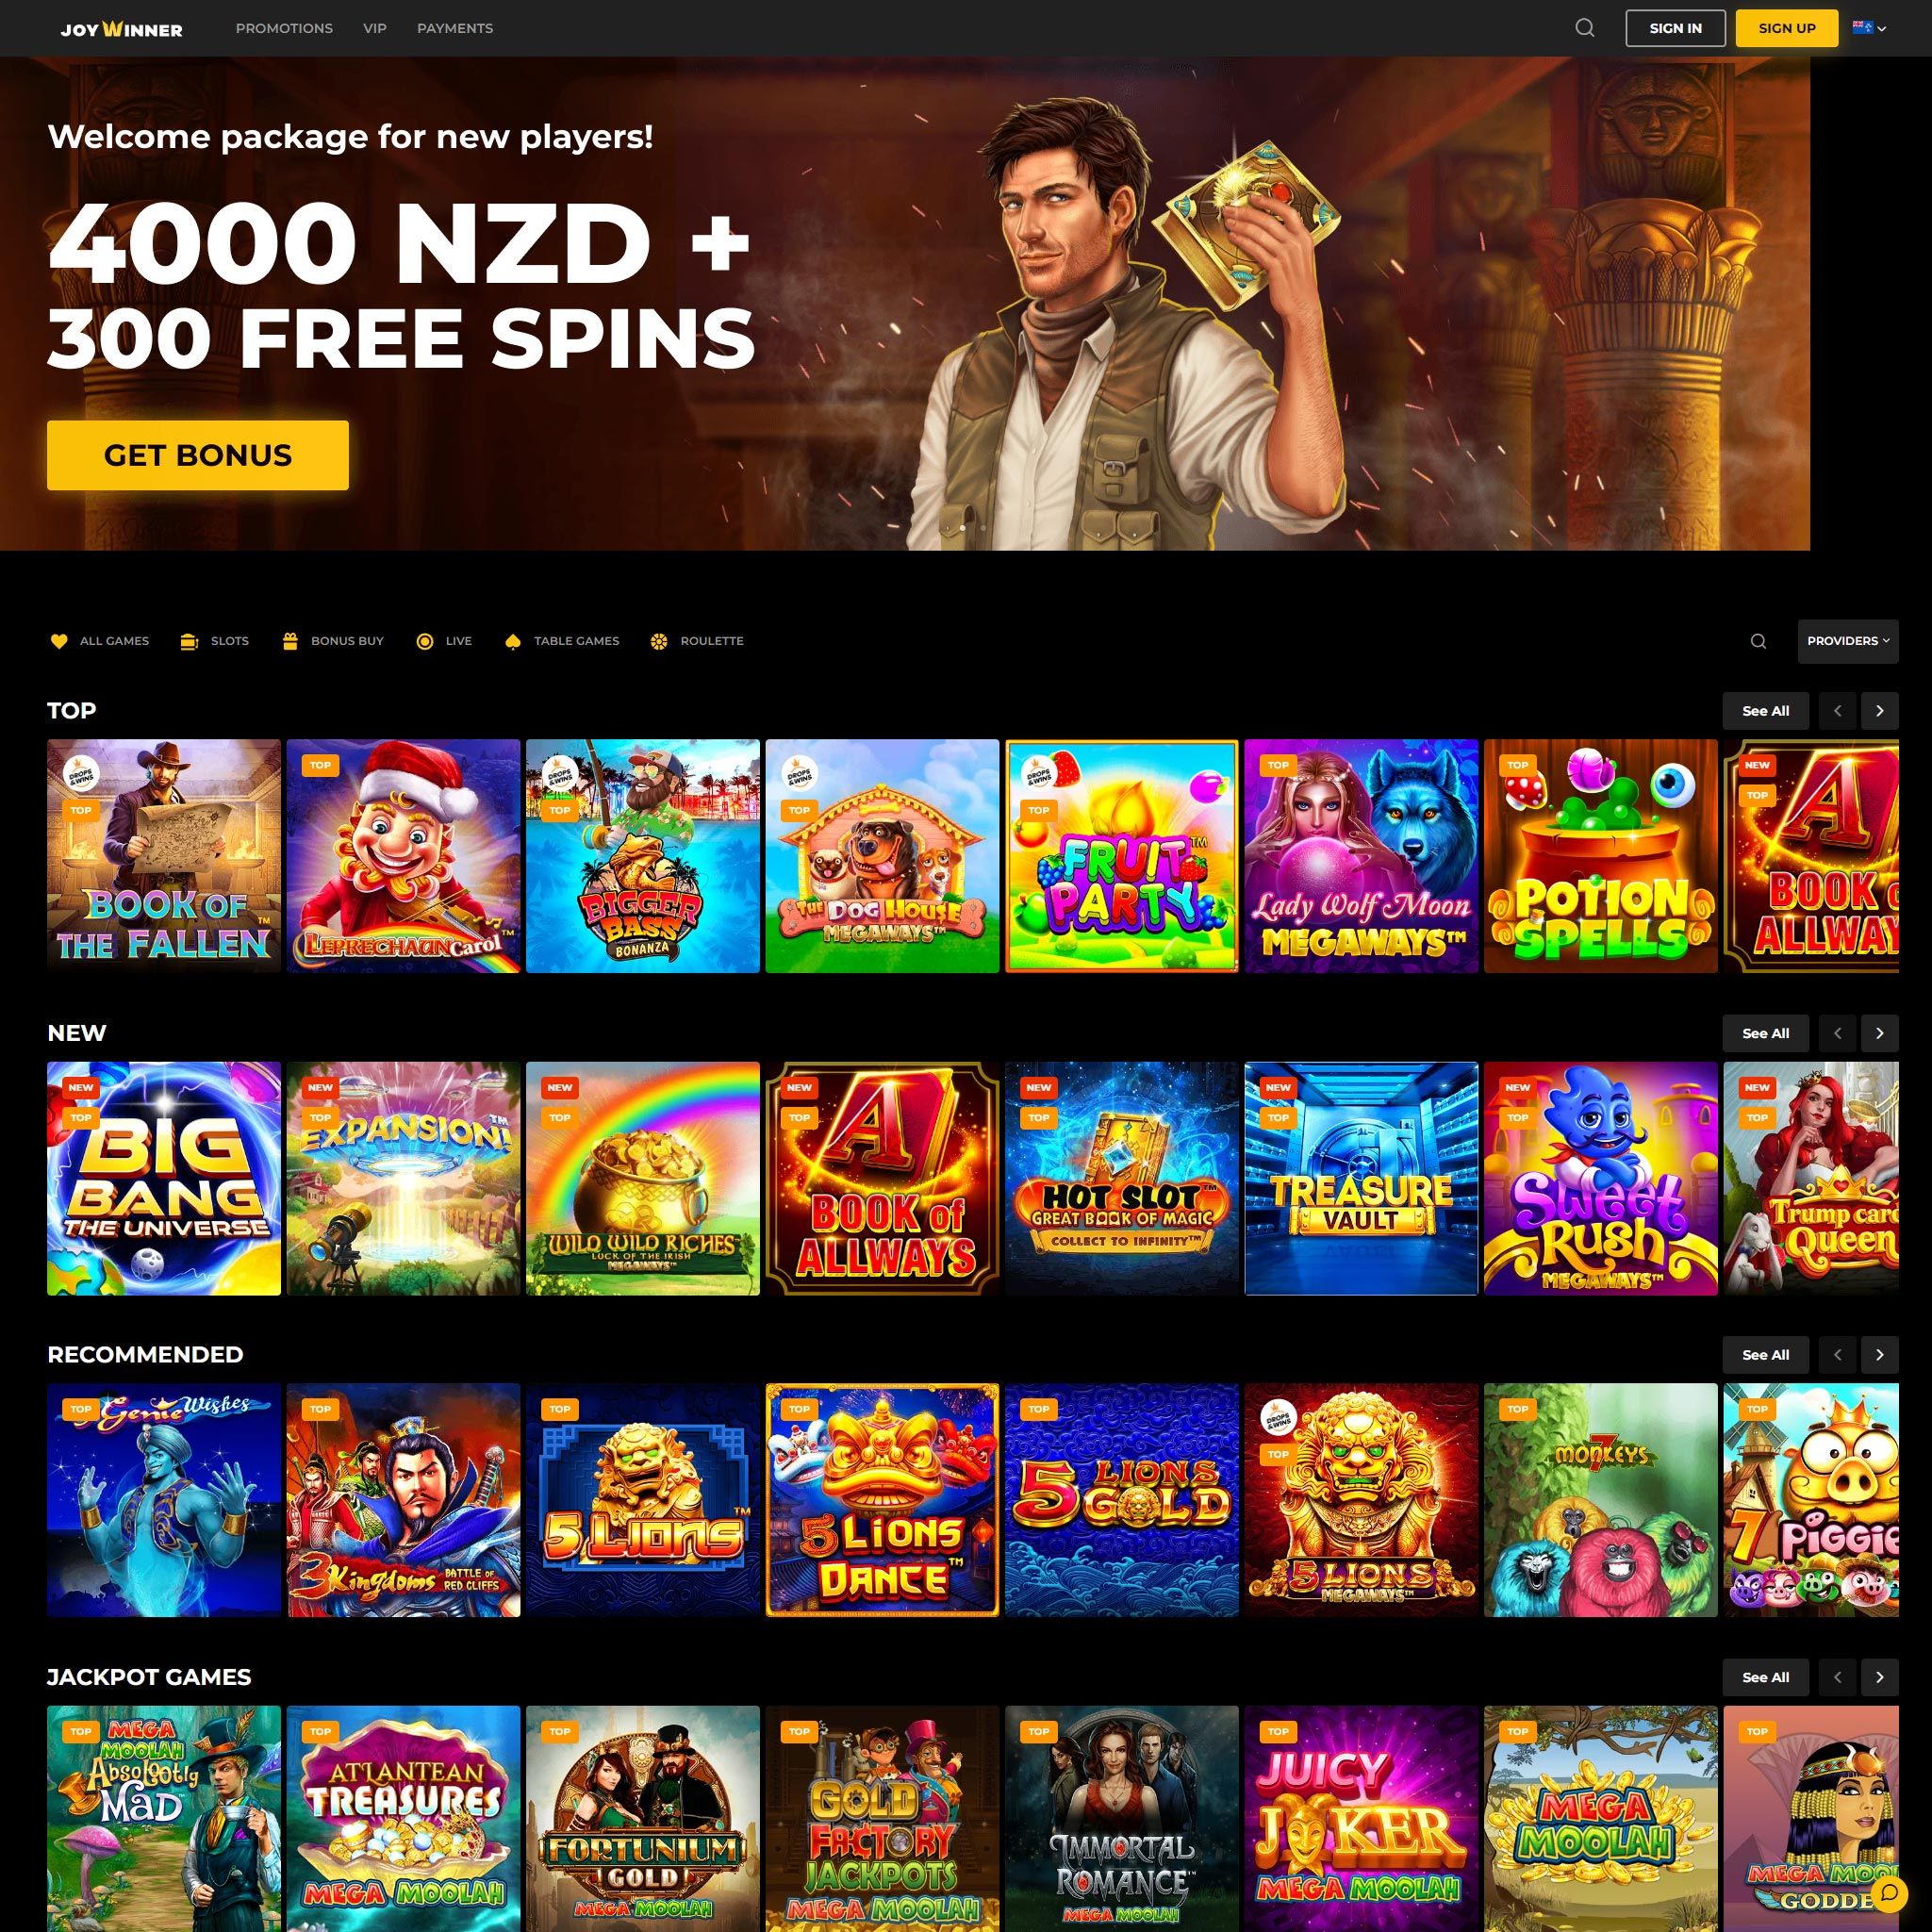Screen dimensions: 1932x1932
Task: Click the JoyWinner logo
Action: point(121,29)
